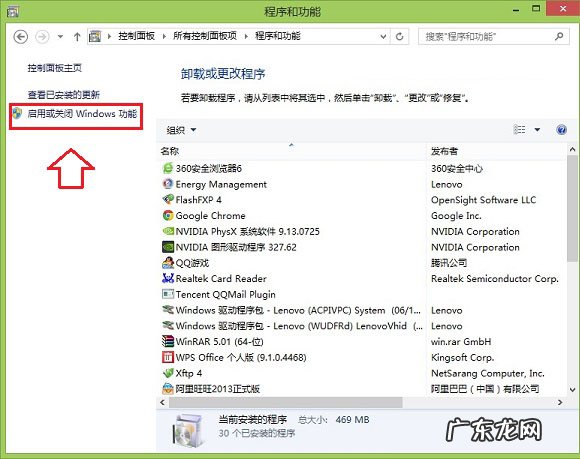Open 启用或关闭 Windows 功能 link

pos(82,114)
